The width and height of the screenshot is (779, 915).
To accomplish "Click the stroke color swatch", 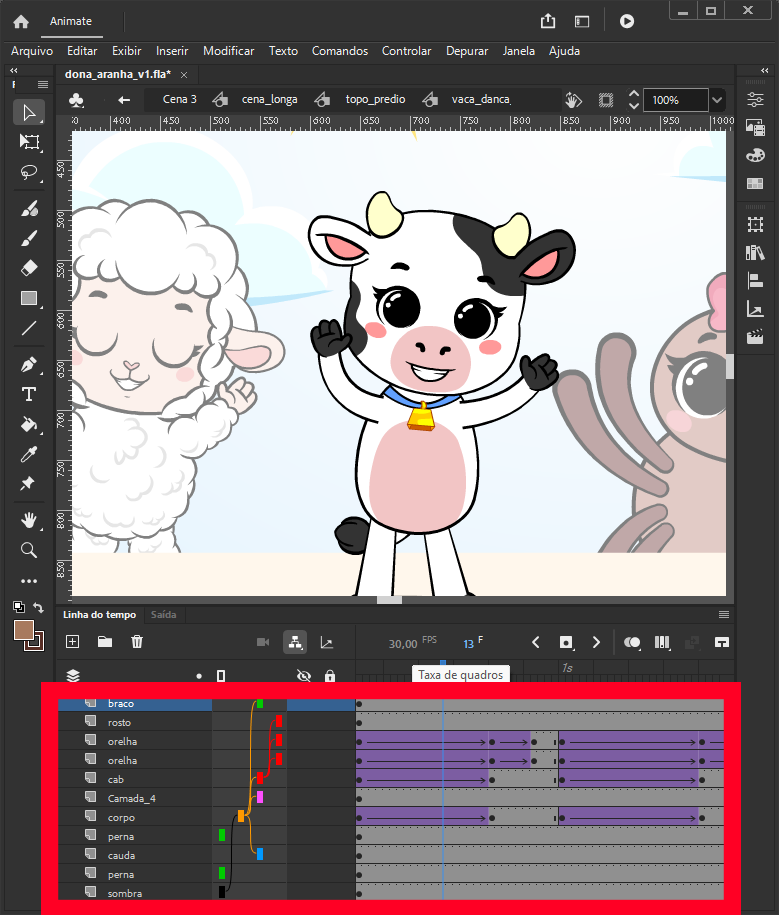I will pos(33,640).
